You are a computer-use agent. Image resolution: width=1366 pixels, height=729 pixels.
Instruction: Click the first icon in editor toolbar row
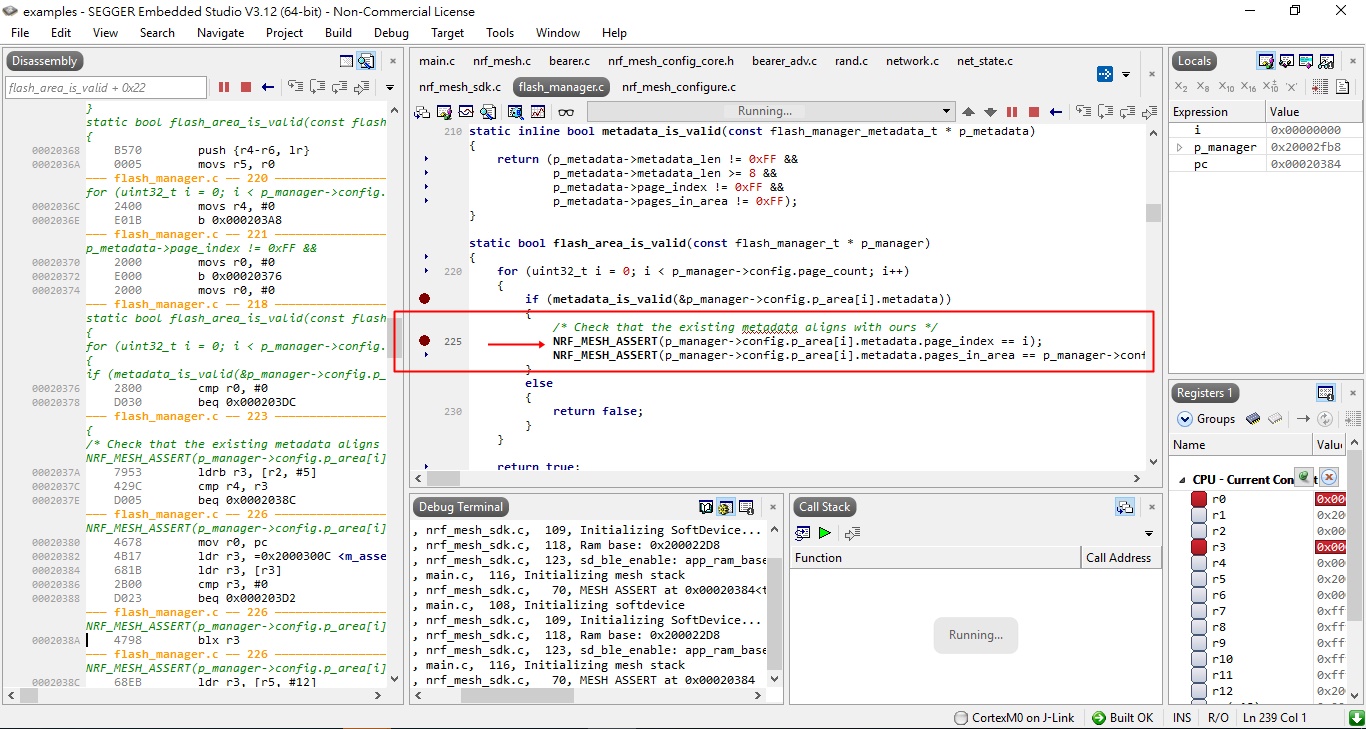(x=422, y=111)
